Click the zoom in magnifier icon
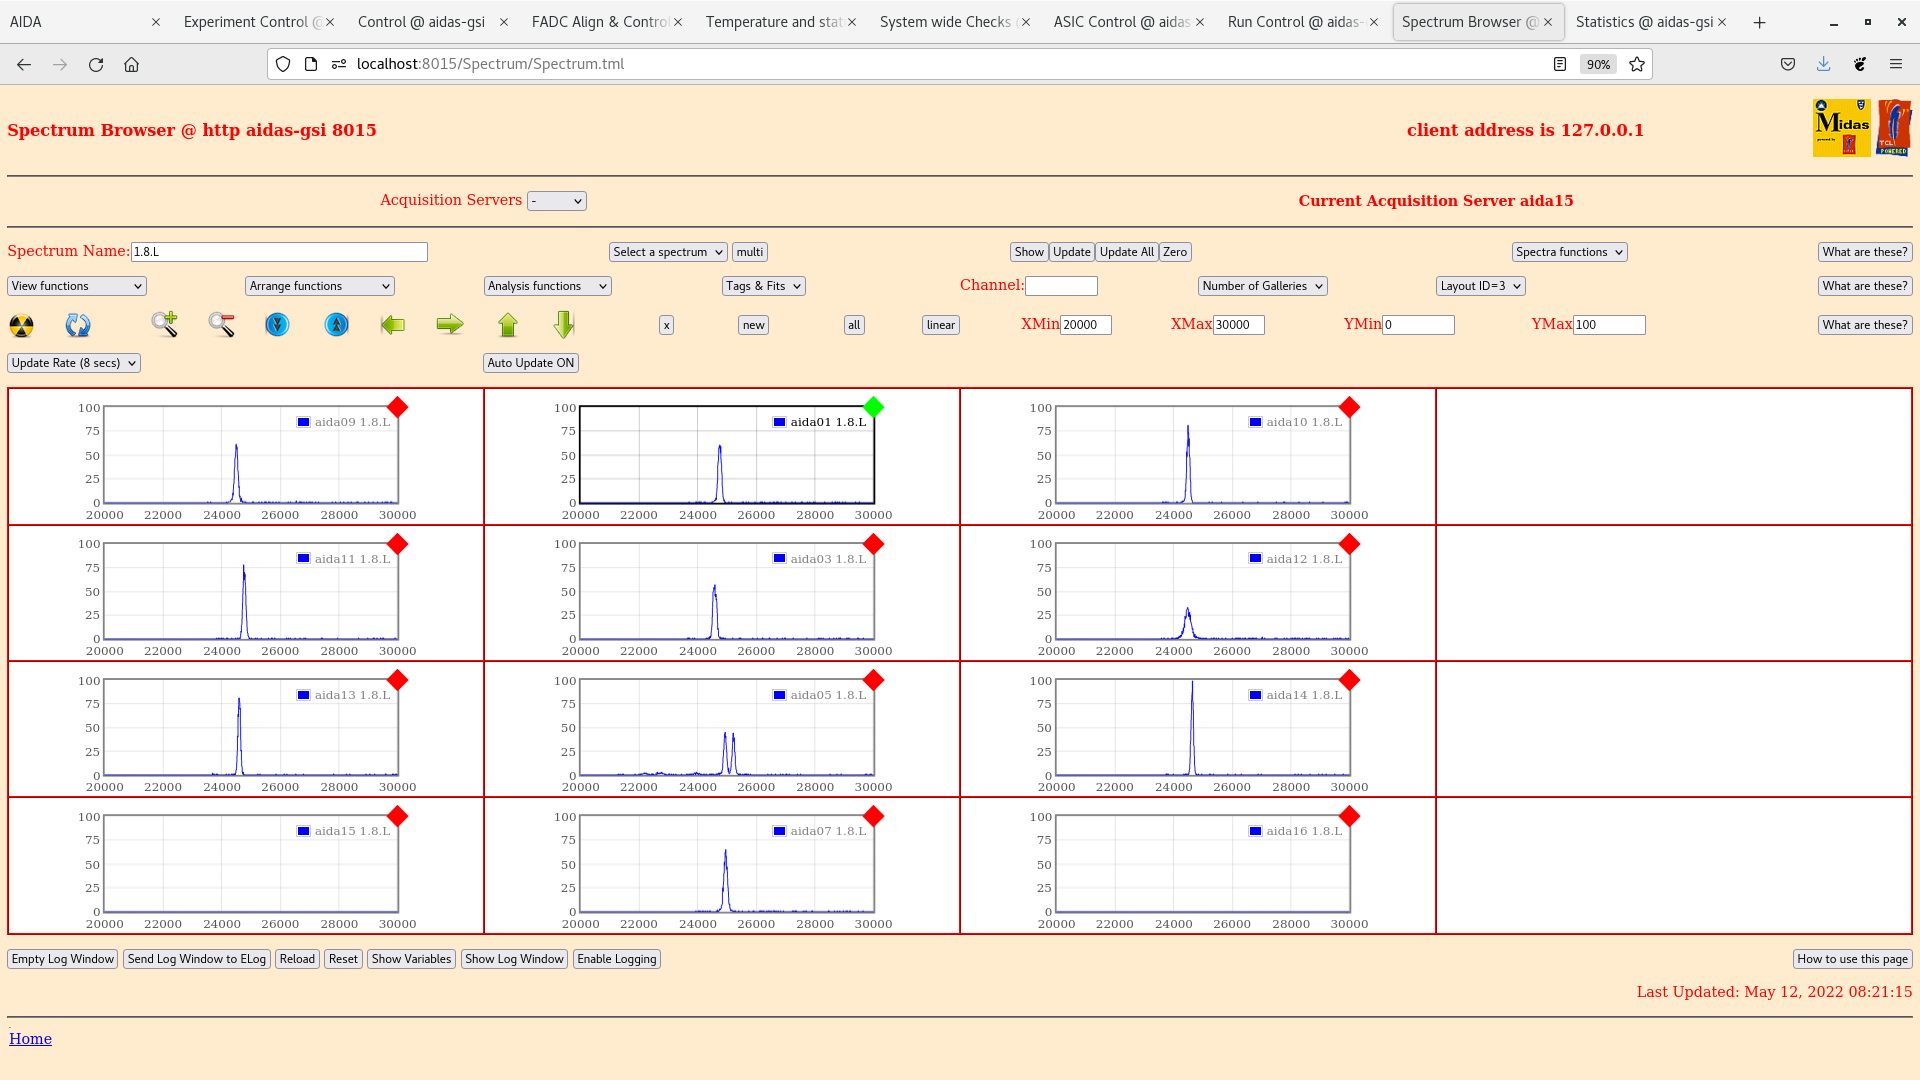Image resolution: width=1920 pixels, height=1080 pixels. [165, 324]
